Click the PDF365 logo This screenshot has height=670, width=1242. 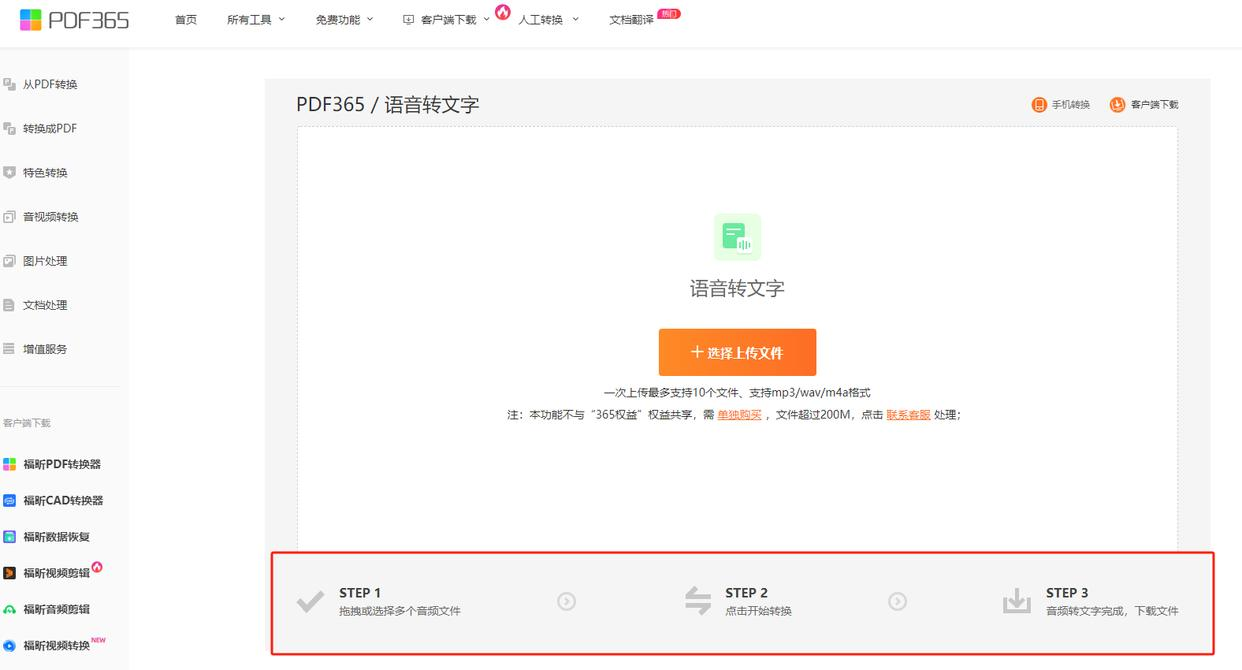(74, 19)
